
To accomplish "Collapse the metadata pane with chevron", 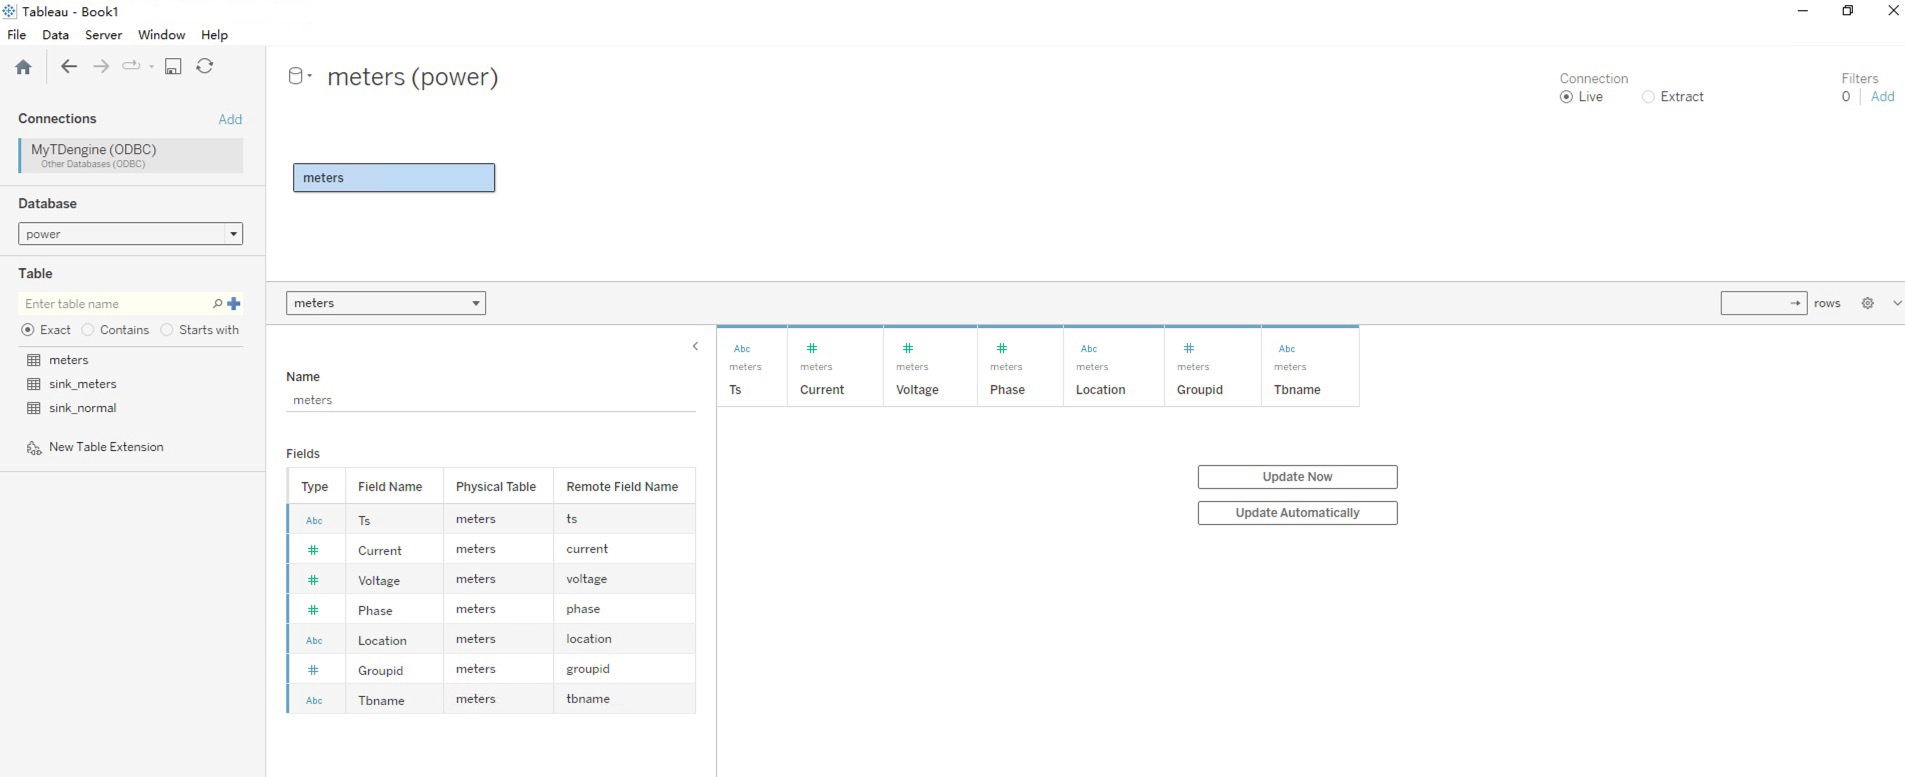I will (x=695, y=347).
